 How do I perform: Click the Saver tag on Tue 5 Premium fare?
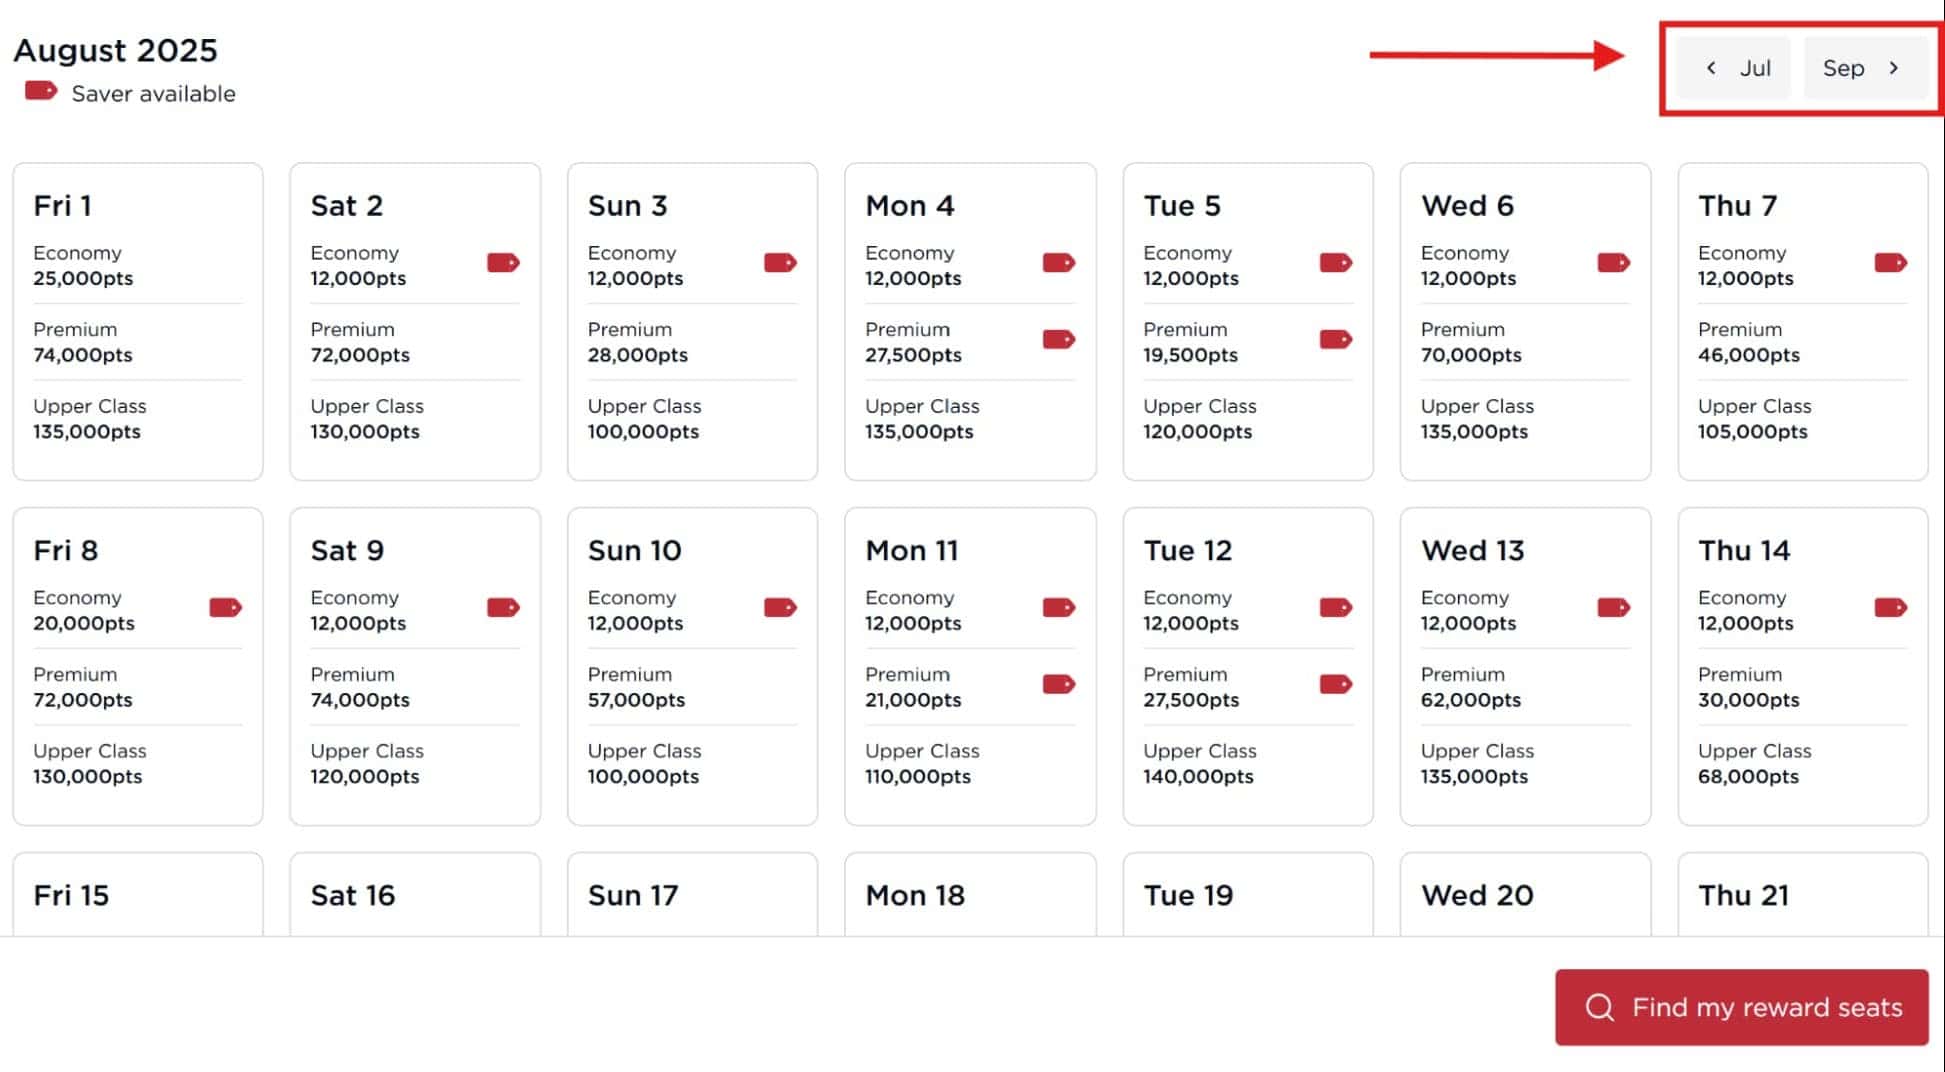1336,339
